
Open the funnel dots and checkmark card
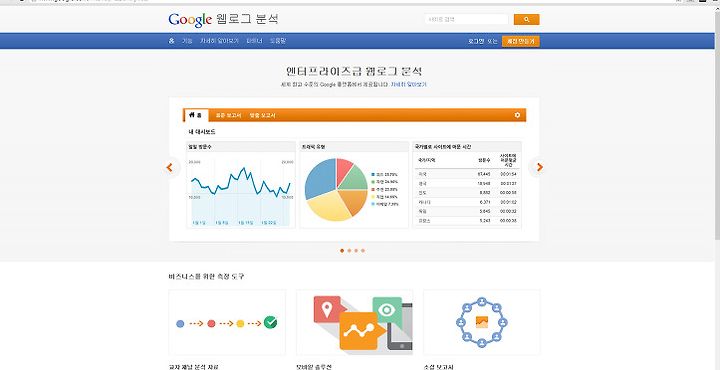point(227,322)
